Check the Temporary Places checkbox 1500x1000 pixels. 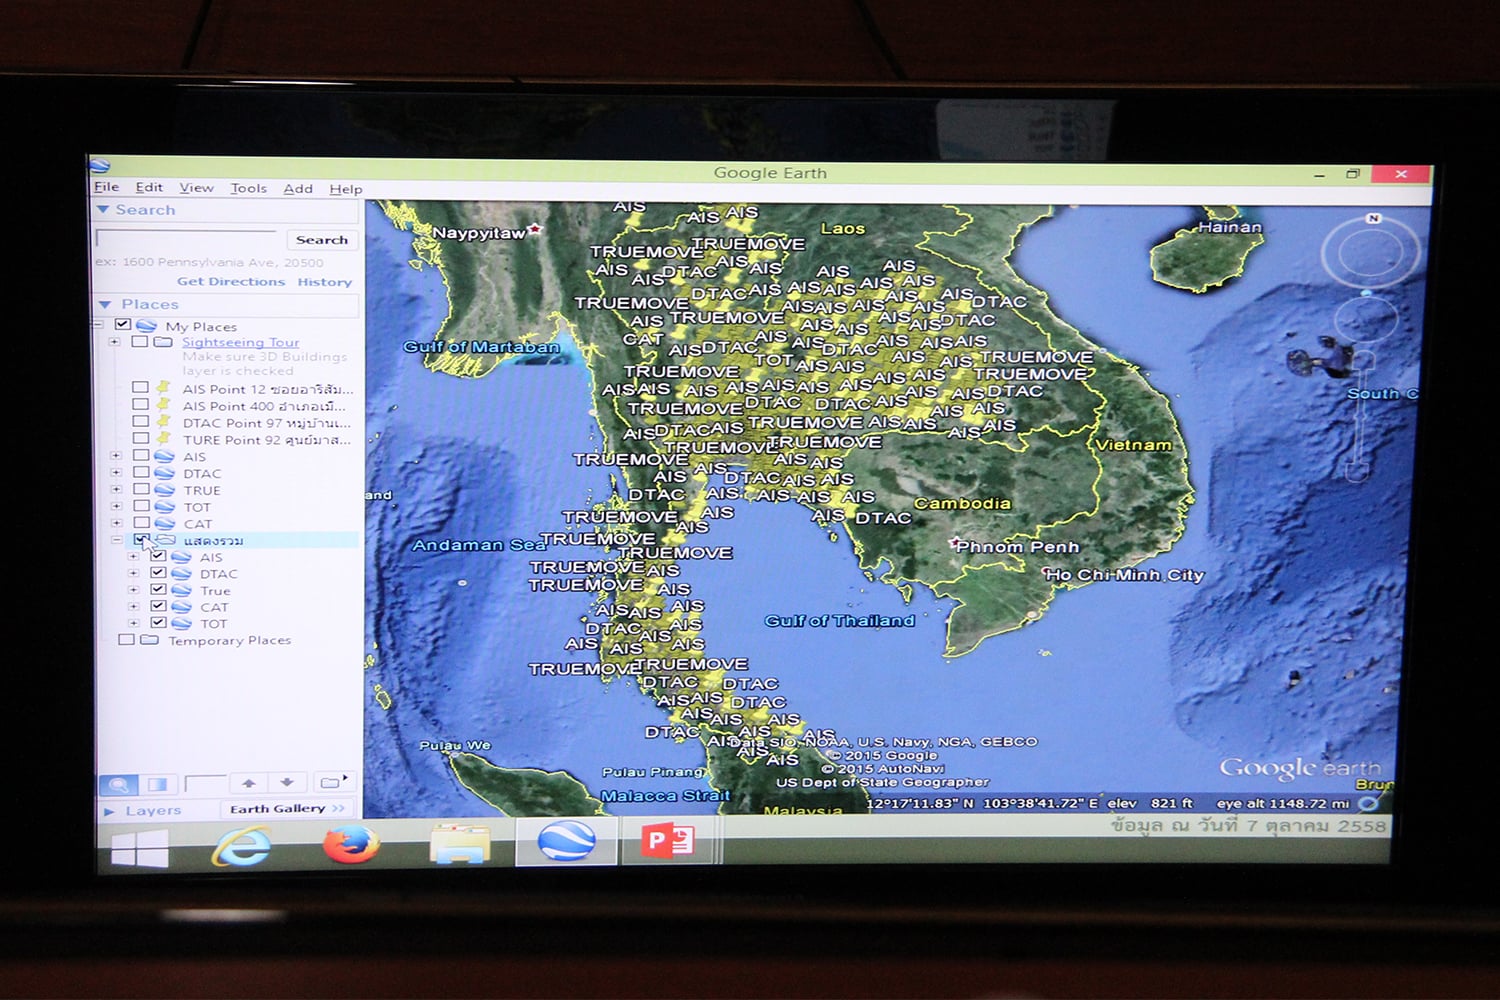pyautogui.click(x=126, y=640)
